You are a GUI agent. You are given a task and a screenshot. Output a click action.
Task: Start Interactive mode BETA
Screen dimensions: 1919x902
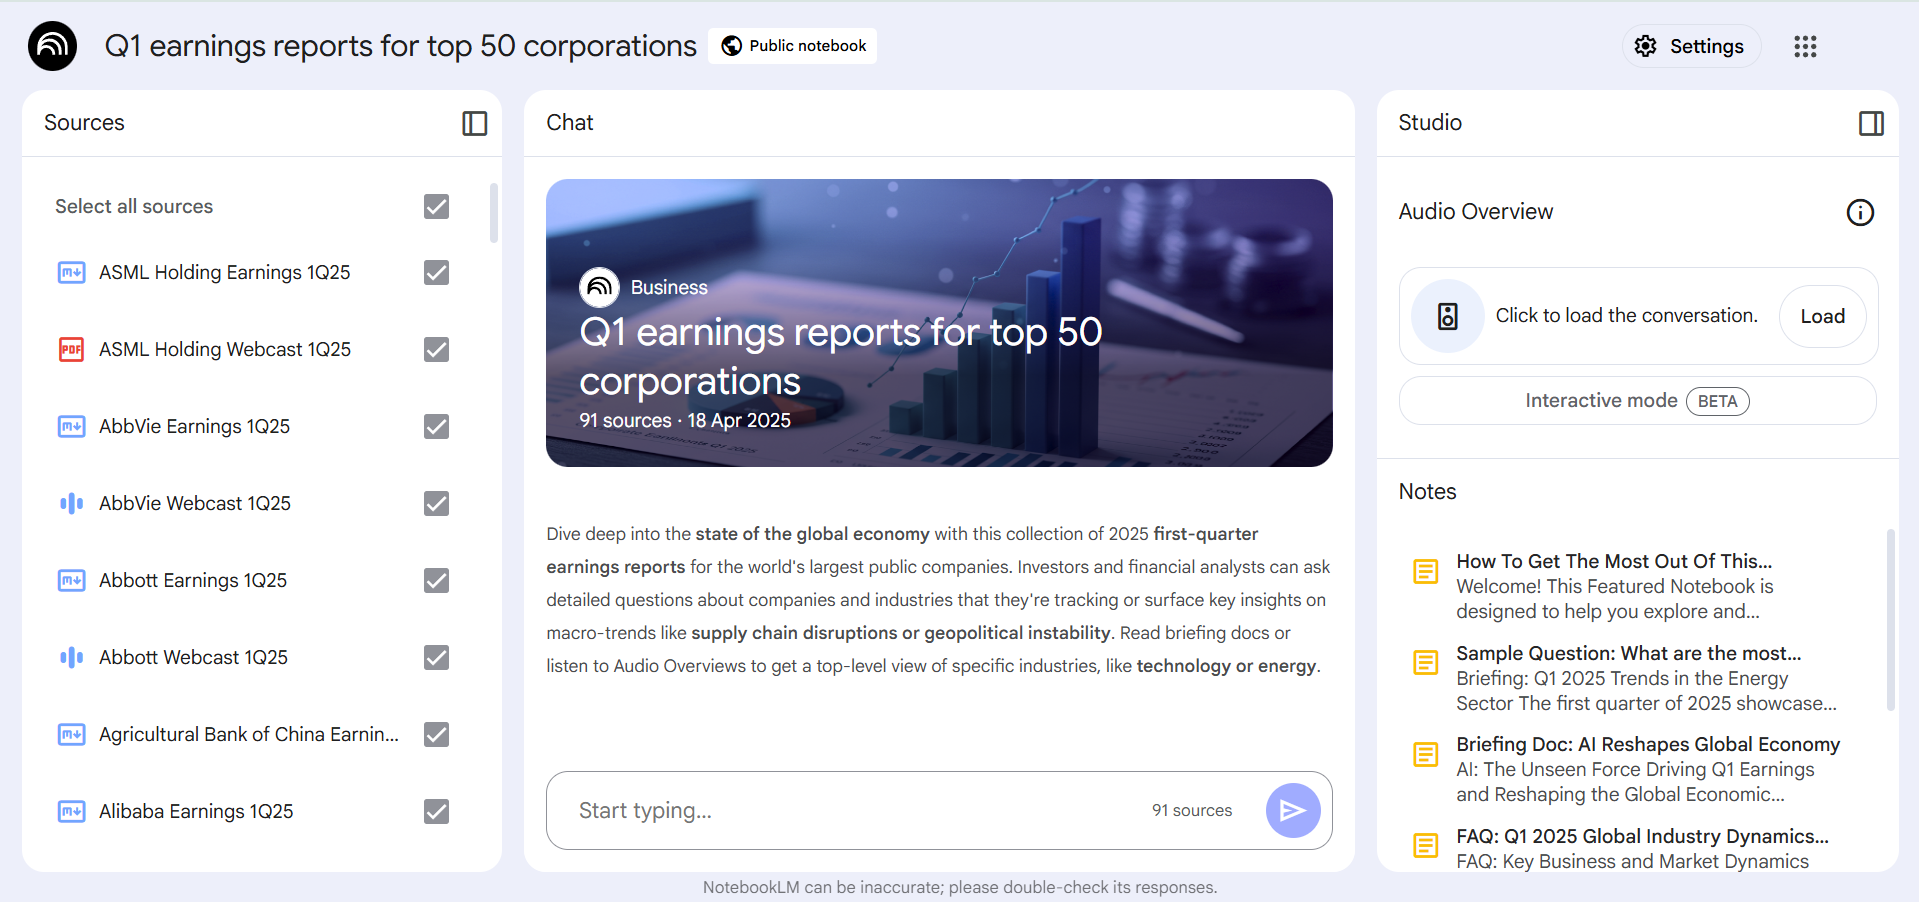tap(1636, 401)
